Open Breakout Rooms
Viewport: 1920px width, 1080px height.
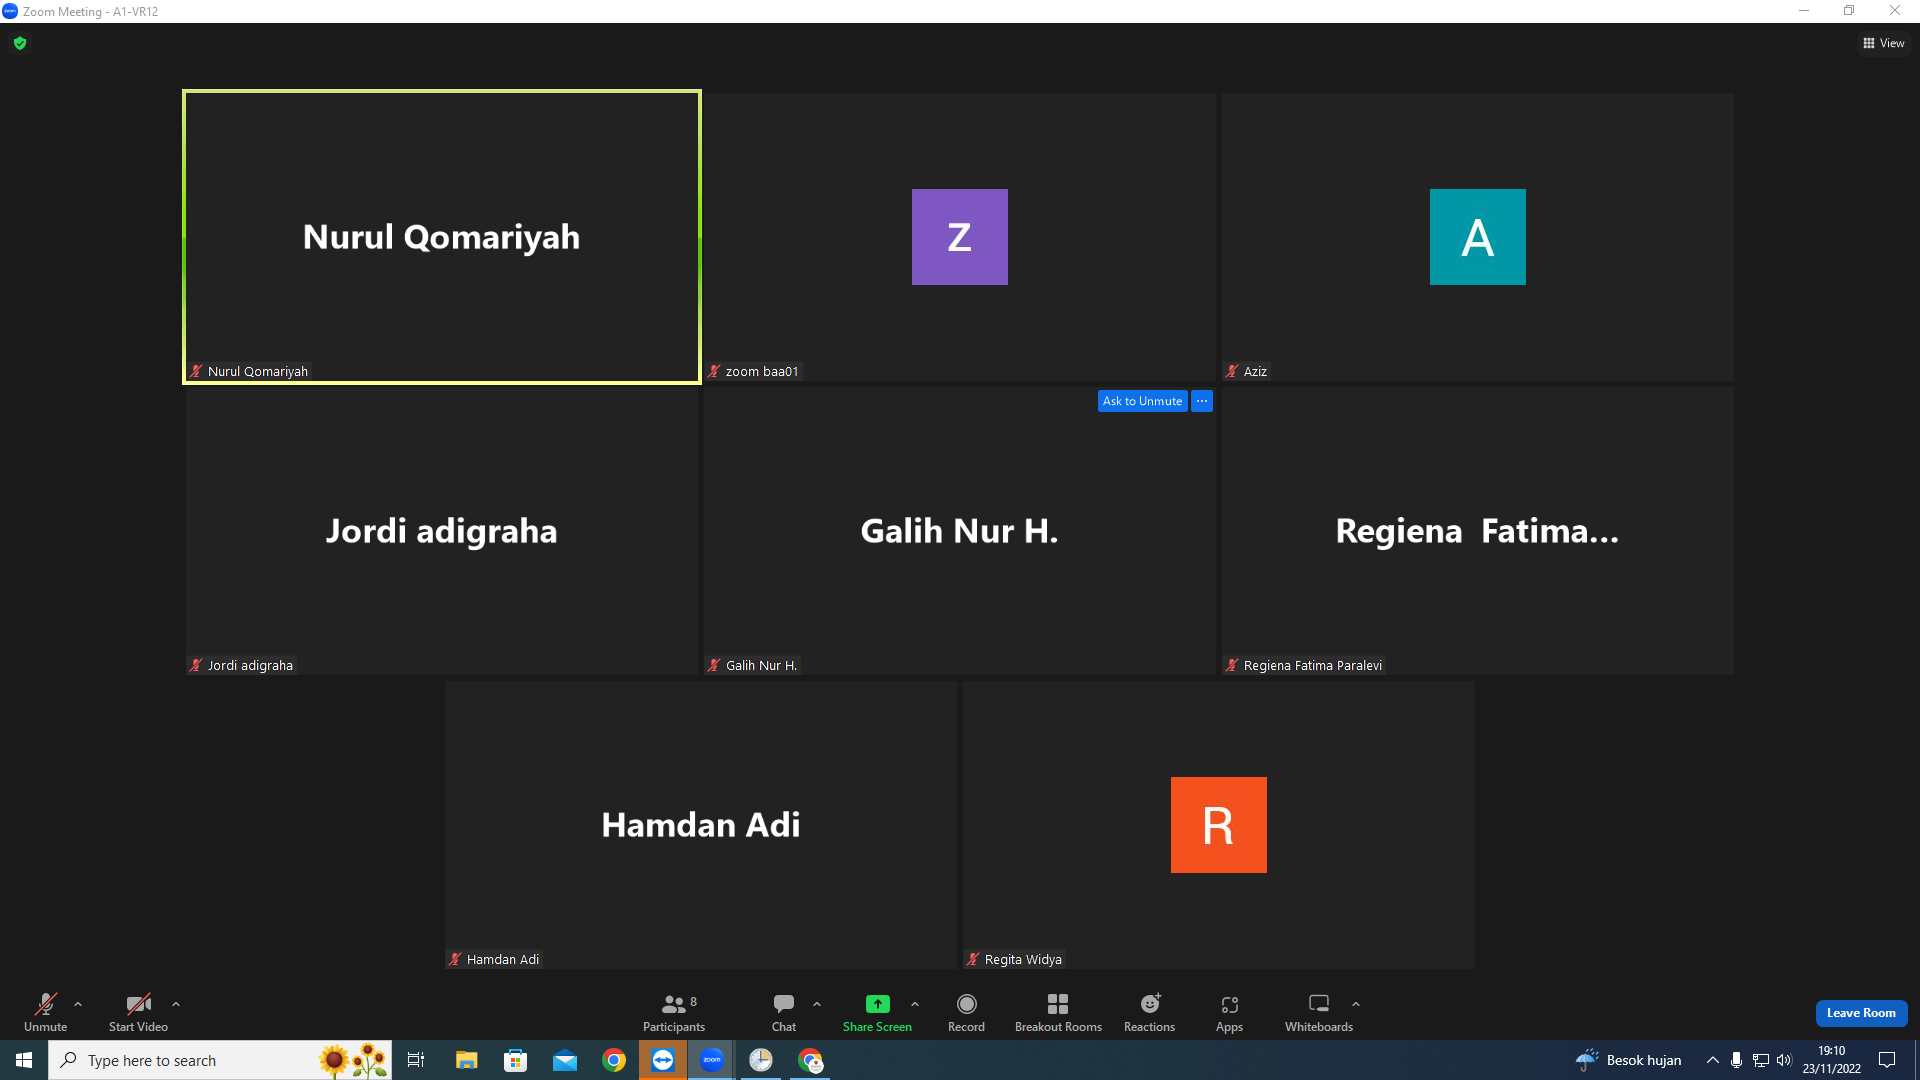pyautogui.click(x=1058, y=1012)
